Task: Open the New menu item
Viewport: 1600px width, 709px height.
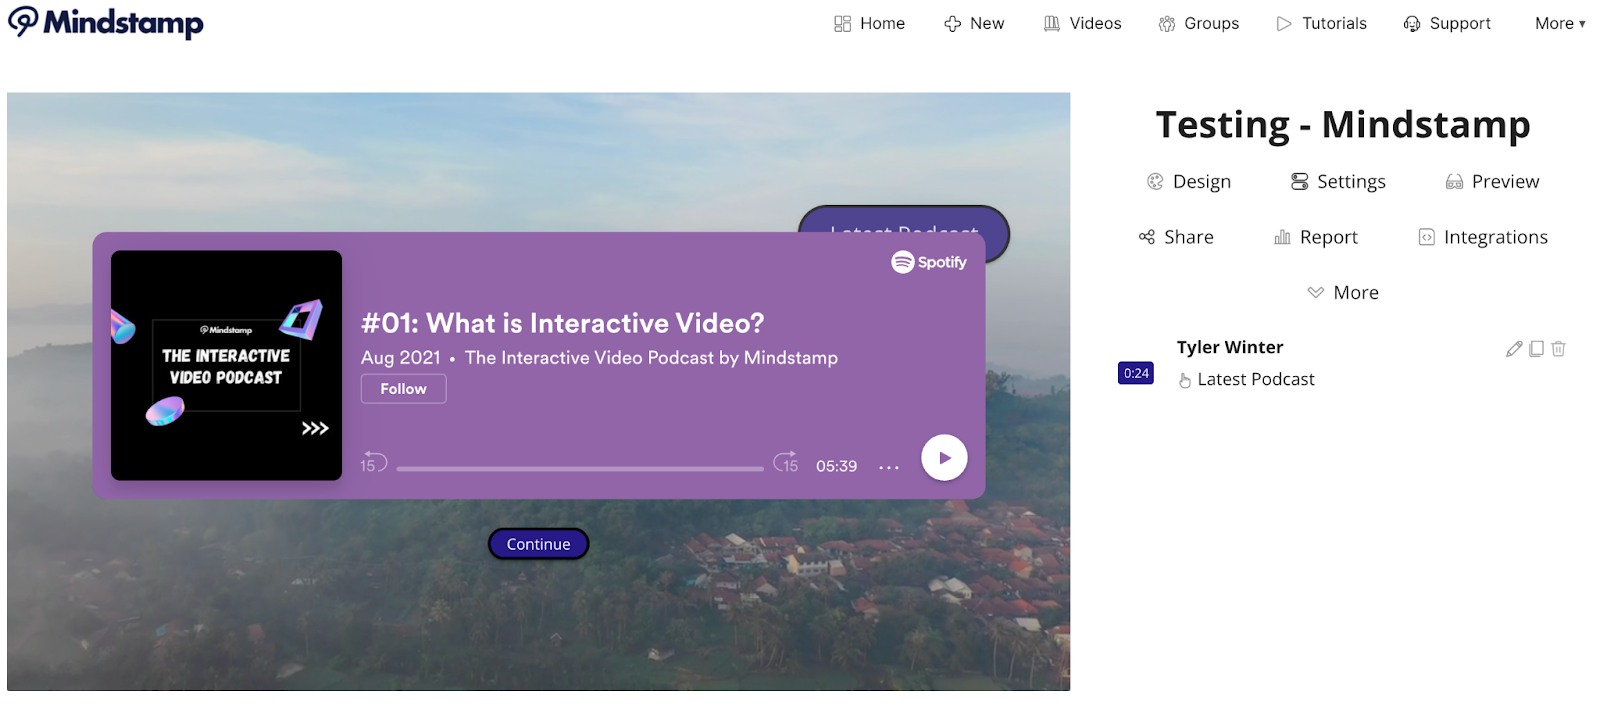Action: [x=974, y=23]
